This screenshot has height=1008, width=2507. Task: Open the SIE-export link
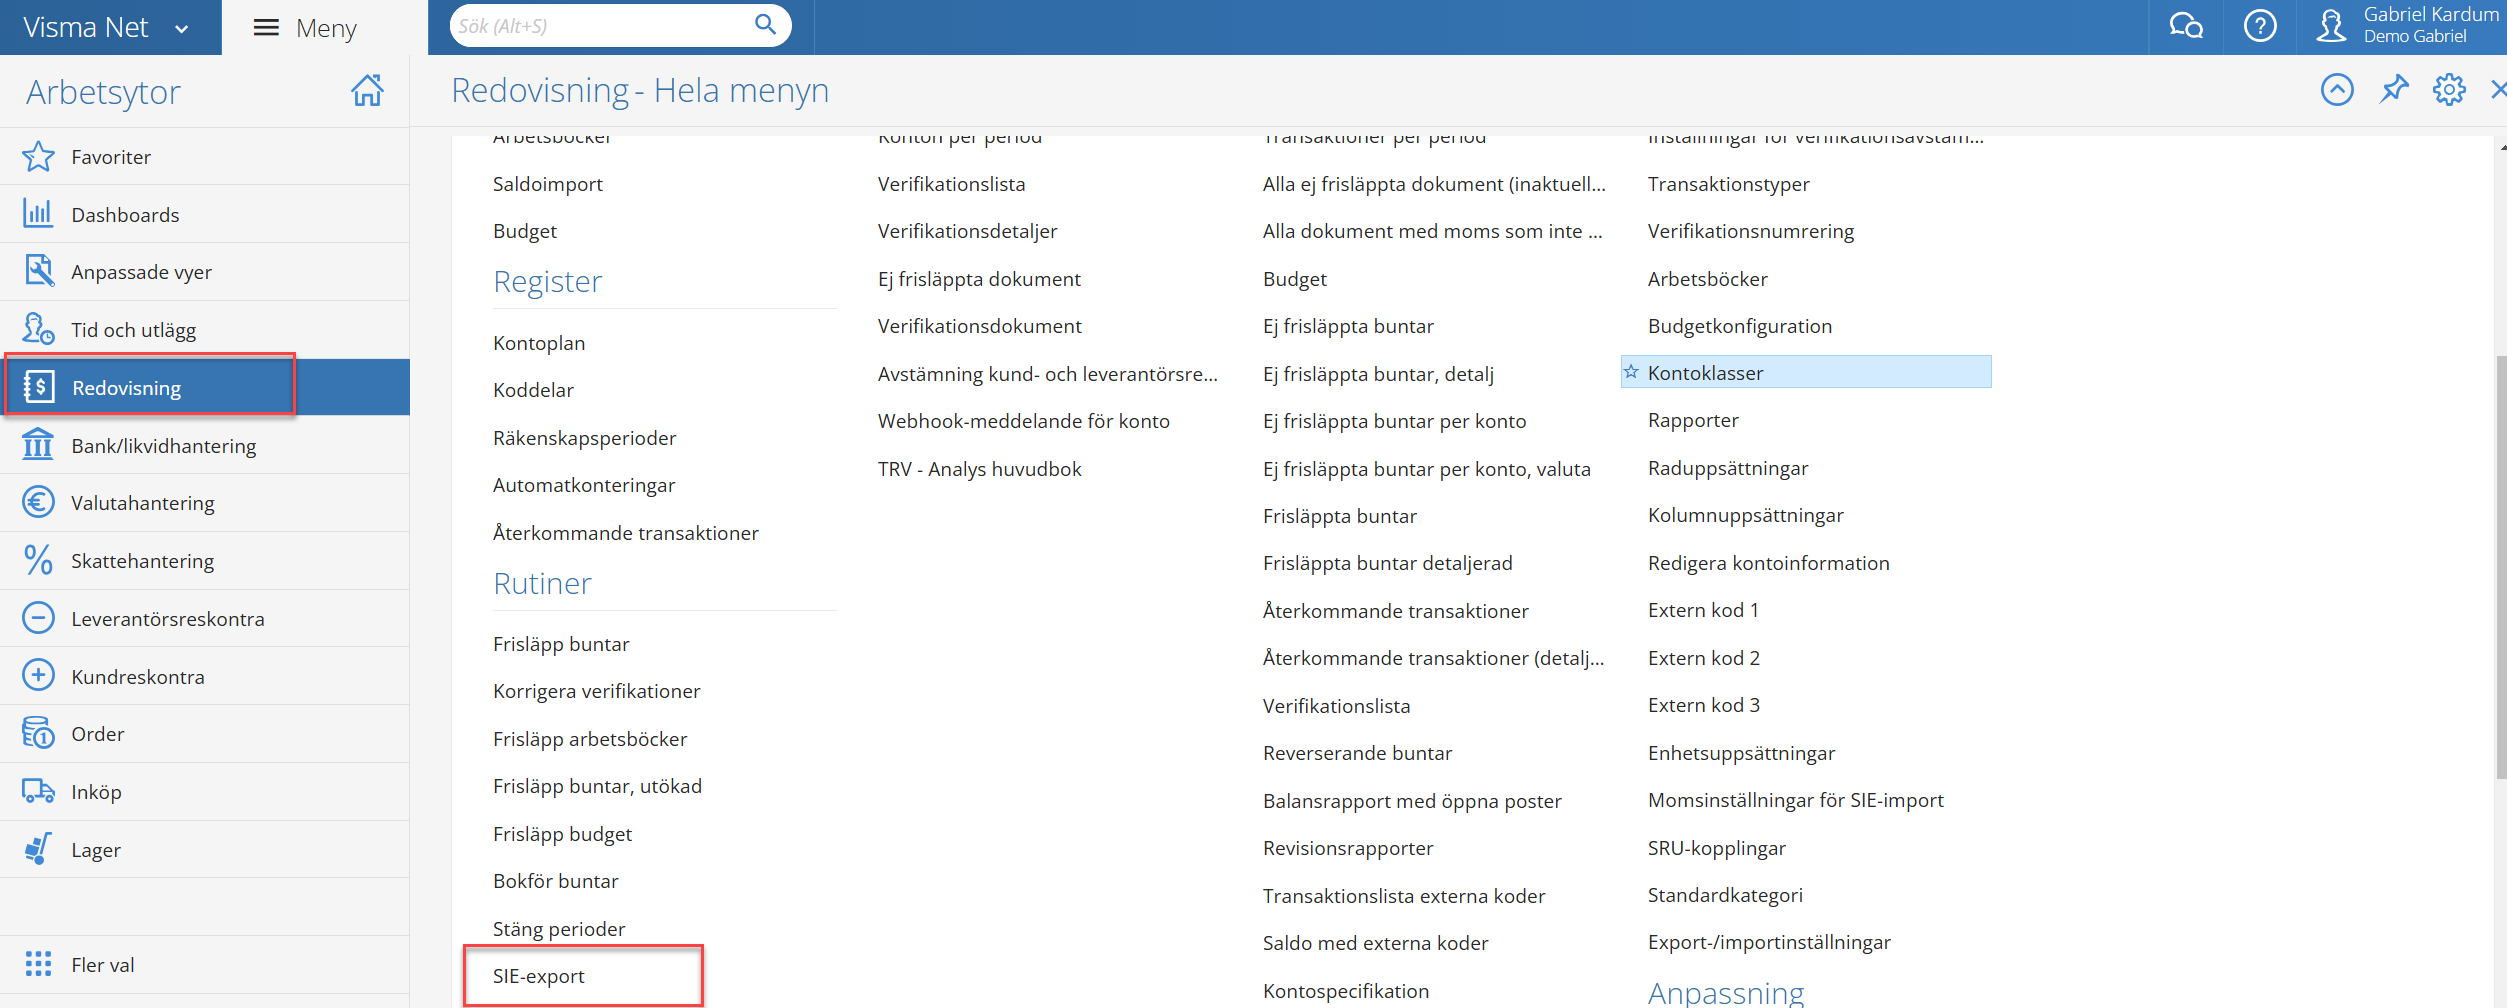(x=538, y=976)
